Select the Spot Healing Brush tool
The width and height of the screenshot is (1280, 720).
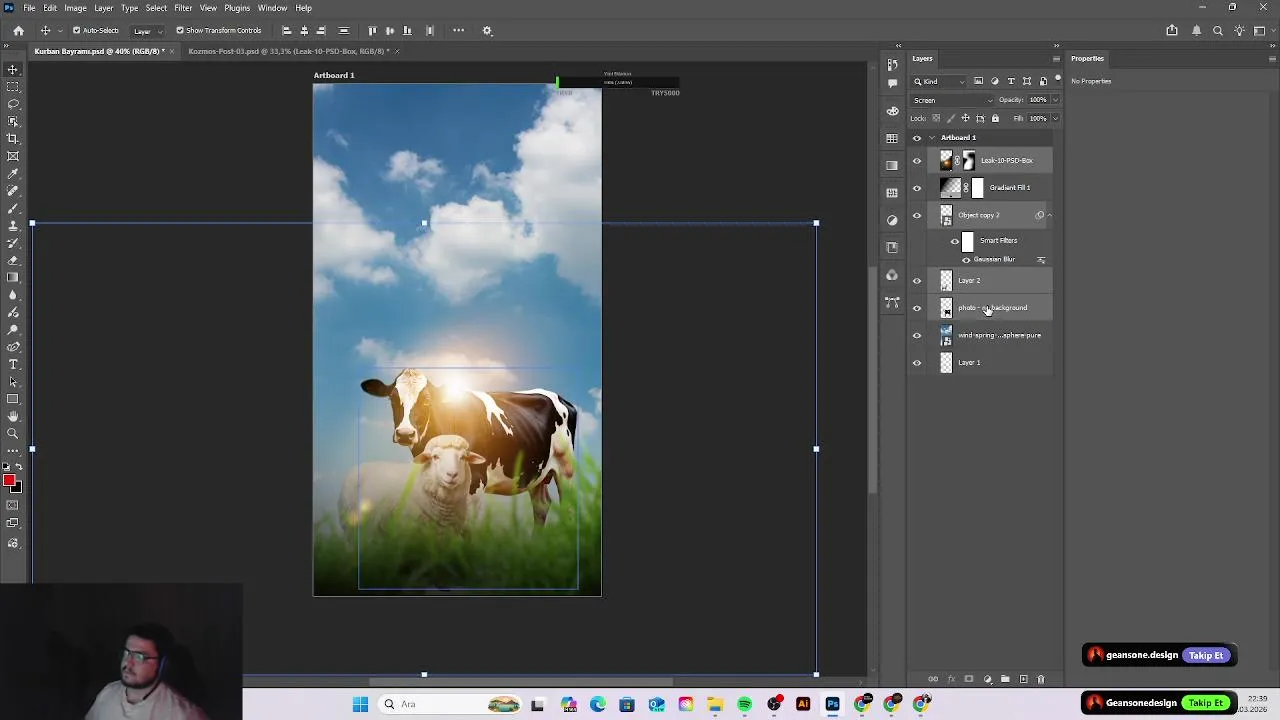tap(13, 191)
